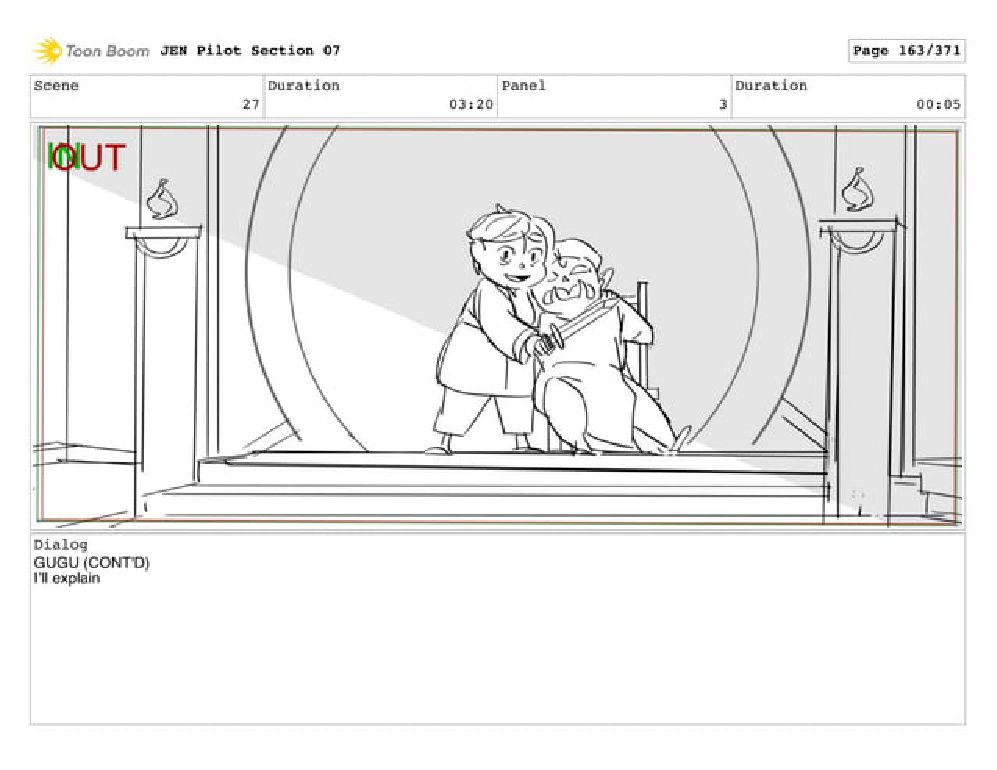Image resolution: width=997 pixels, height=770 pixels.
Task: Click the panel duration value '00:05'
Action: point(938,104)
